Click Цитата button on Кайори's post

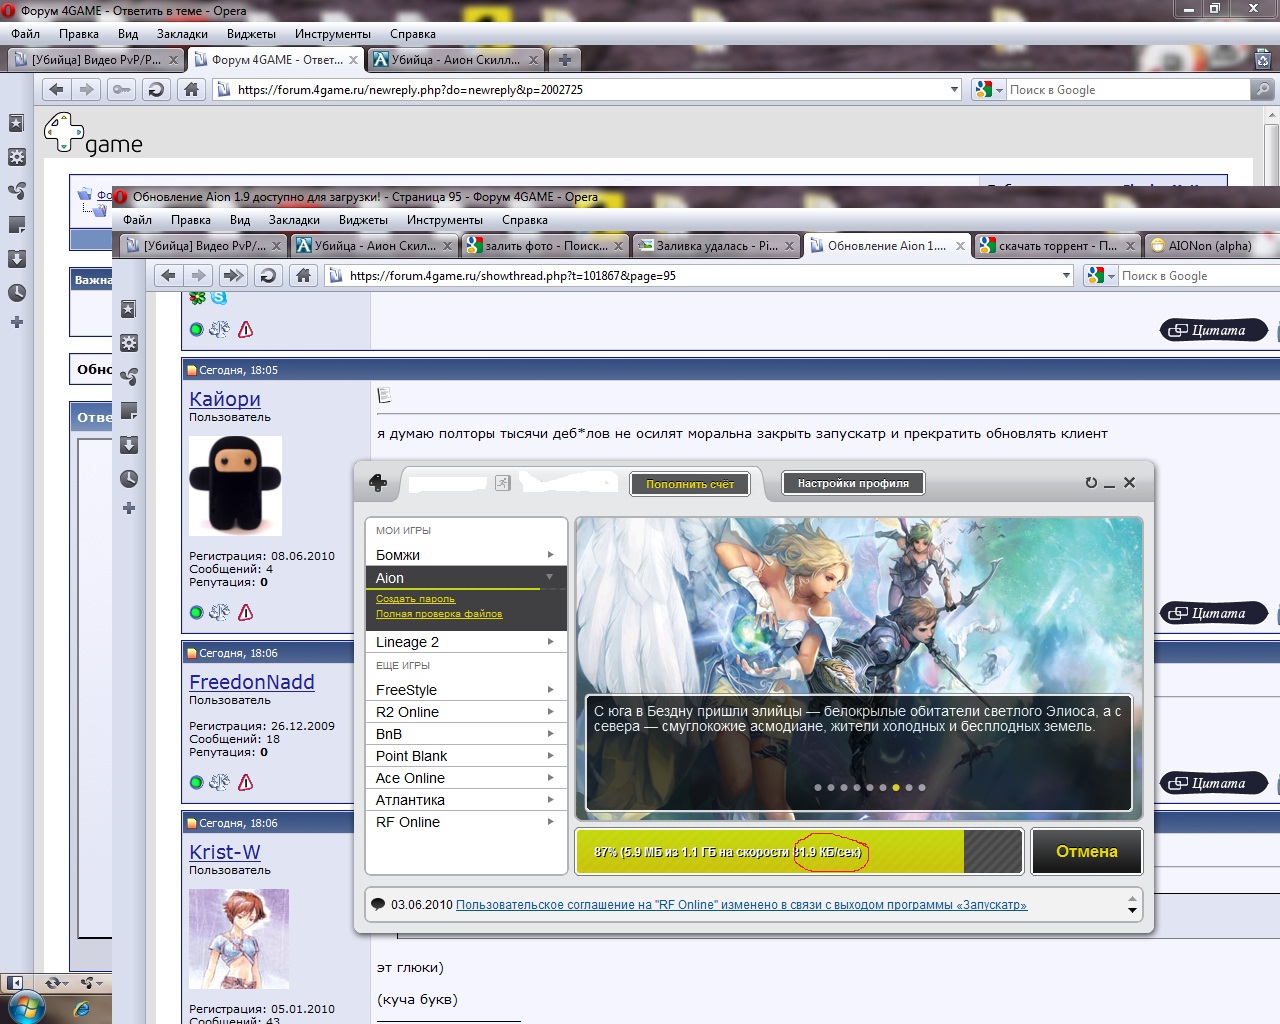pos(1214,613)
